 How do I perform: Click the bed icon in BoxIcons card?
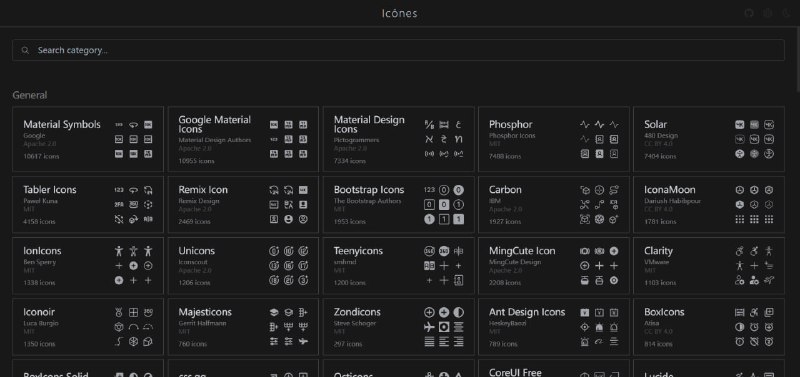coord(739,312)
